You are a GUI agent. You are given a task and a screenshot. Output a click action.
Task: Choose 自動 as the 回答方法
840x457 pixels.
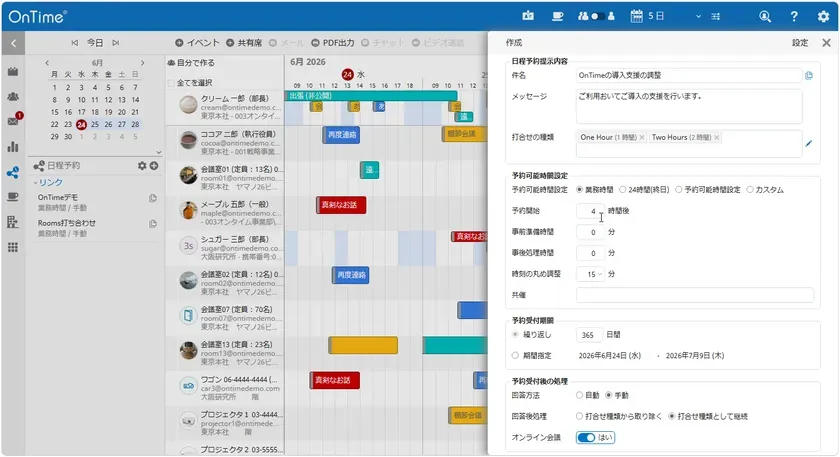tap(580, 395)
